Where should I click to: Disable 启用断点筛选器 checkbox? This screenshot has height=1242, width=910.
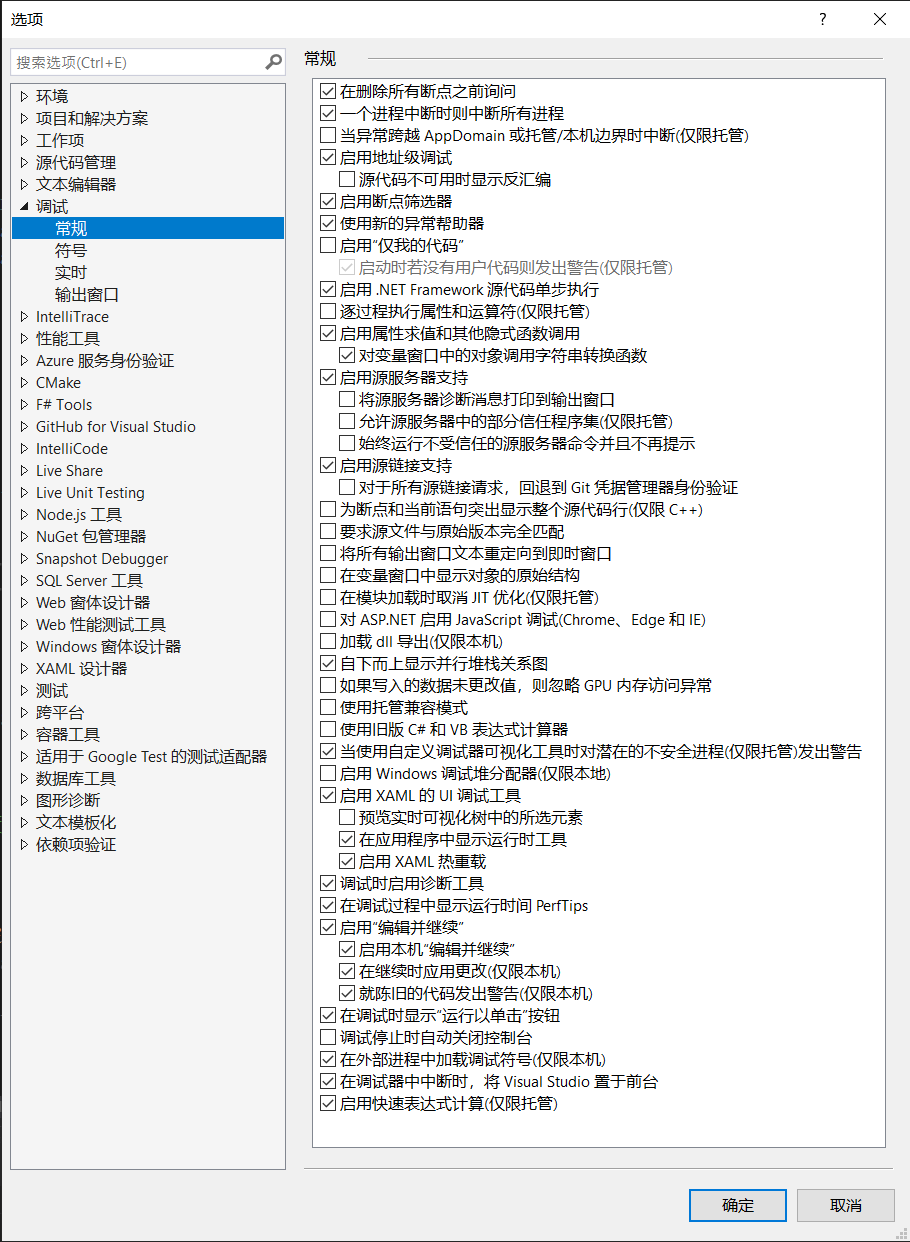pos(327,201)
